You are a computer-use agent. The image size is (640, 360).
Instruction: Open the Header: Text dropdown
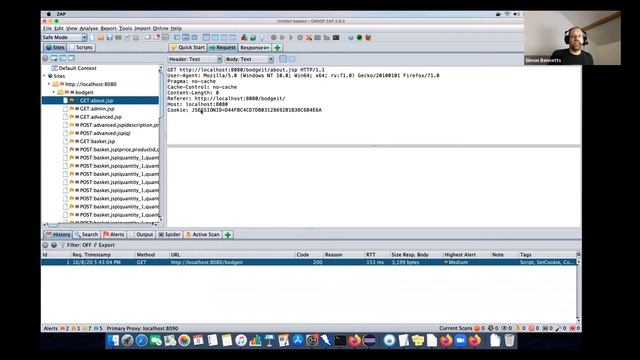(195, 59)
